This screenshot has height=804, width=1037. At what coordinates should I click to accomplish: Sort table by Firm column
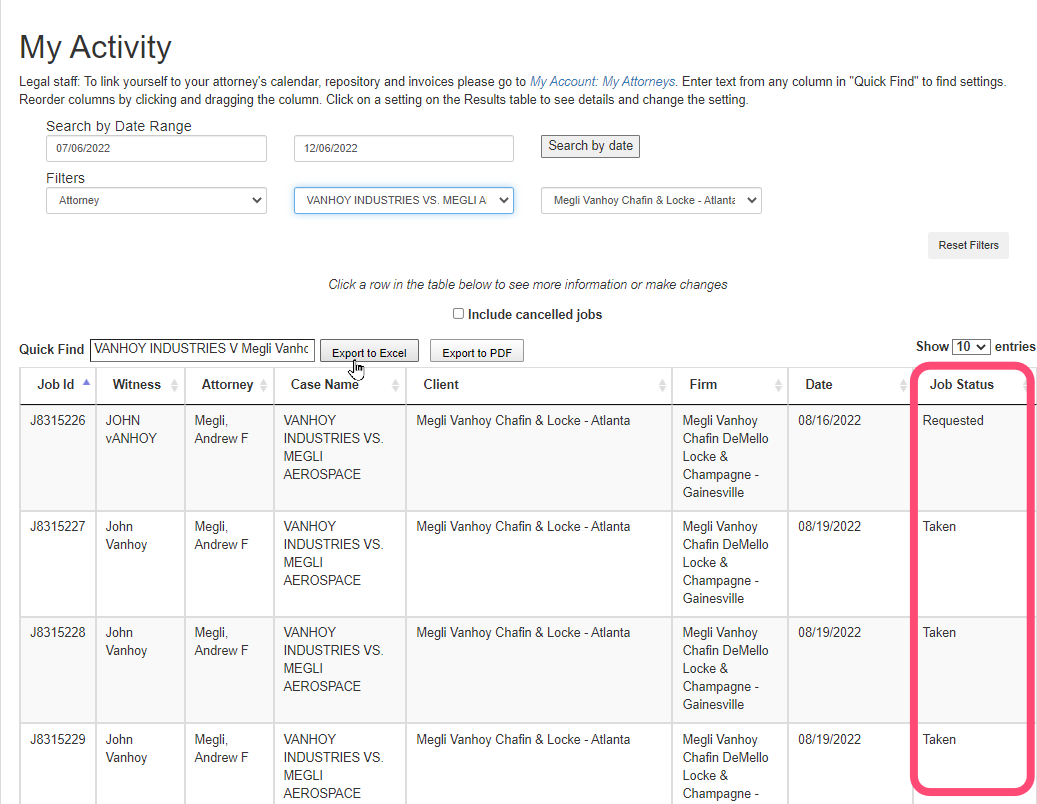point(729,385)
